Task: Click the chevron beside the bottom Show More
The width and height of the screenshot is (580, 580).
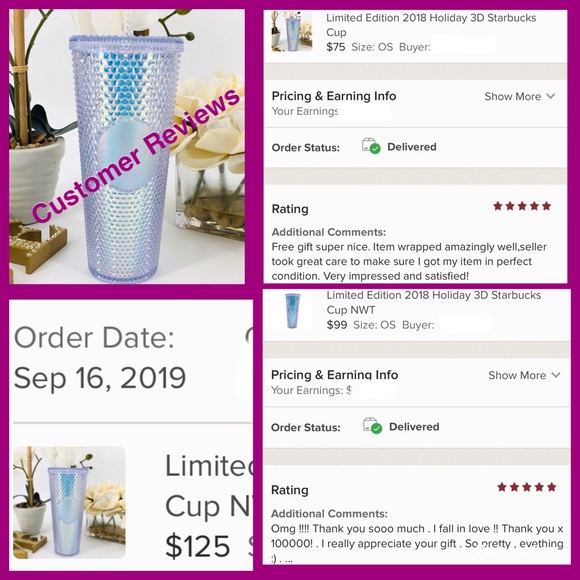Action: point(556,375)
